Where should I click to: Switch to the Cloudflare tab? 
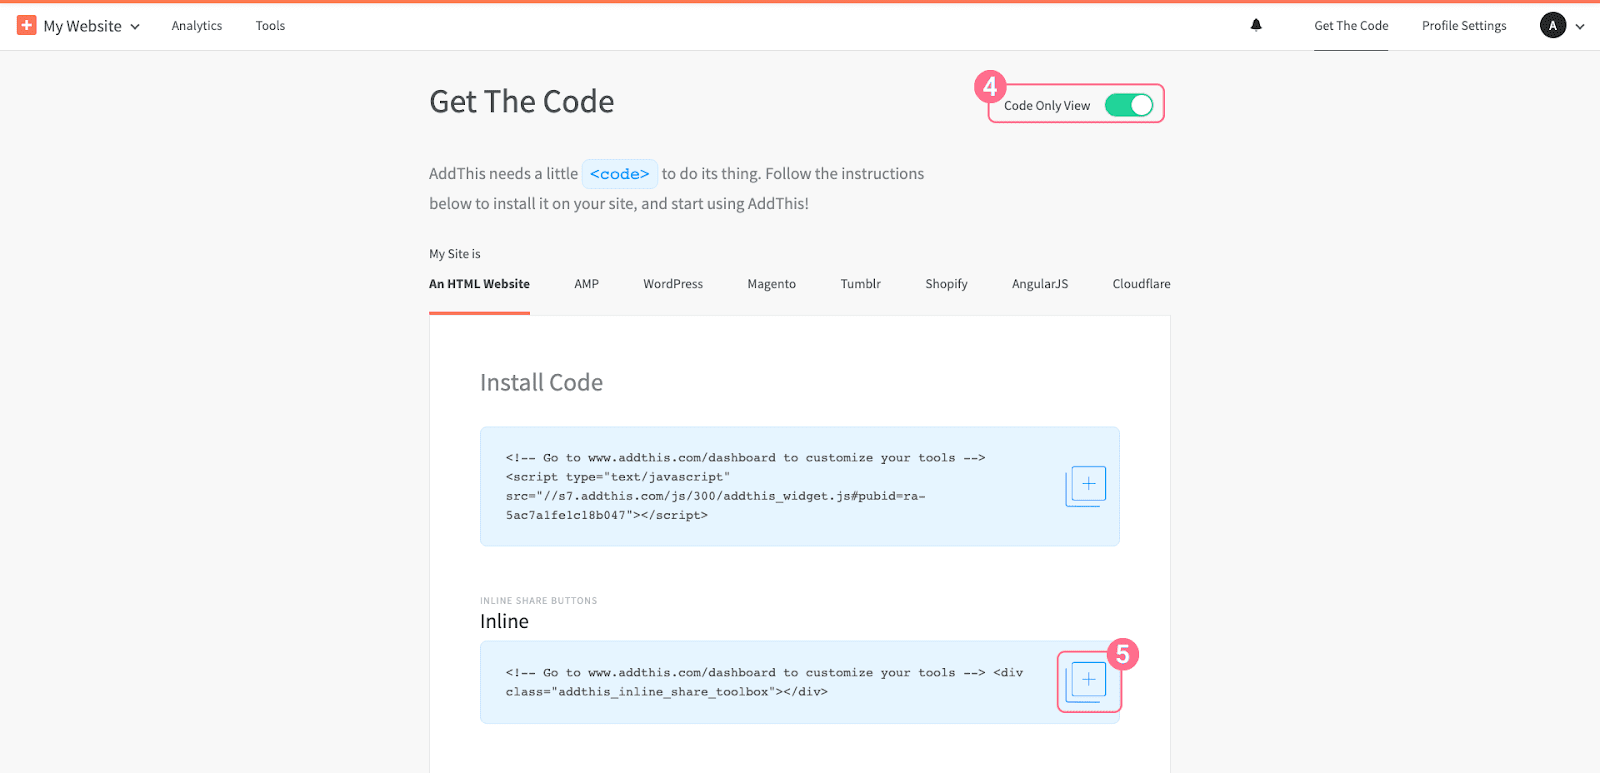click(1141, 284)
